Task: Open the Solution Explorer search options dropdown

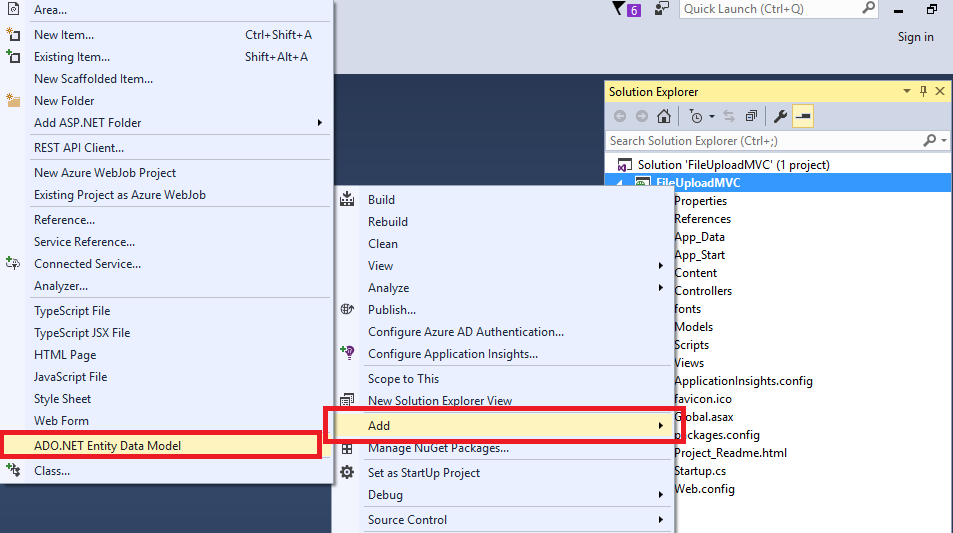Action: (944, 140)
